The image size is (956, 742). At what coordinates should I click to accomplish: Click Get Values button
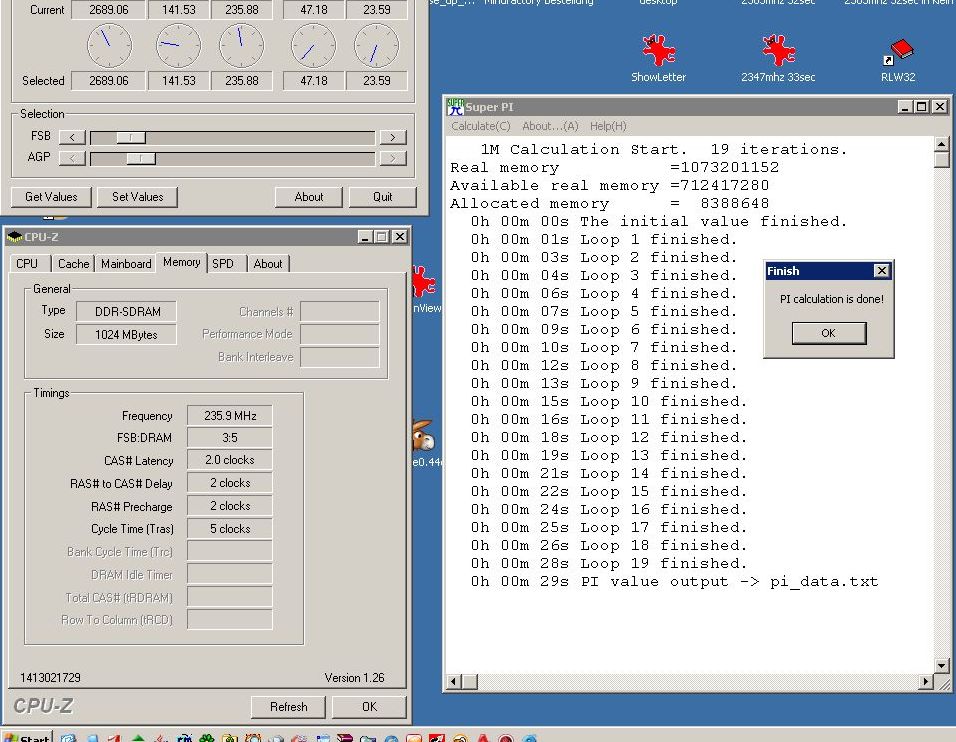click(51, 197)
